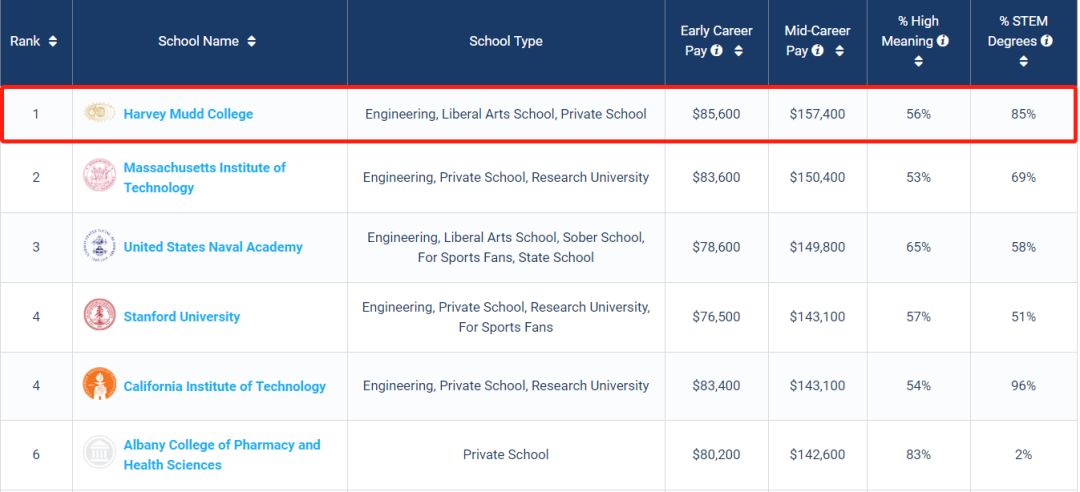Click Caltech orange torch logo
Image resolution: width=1080 pixels, height=492 pixels.
coord(99,384)
